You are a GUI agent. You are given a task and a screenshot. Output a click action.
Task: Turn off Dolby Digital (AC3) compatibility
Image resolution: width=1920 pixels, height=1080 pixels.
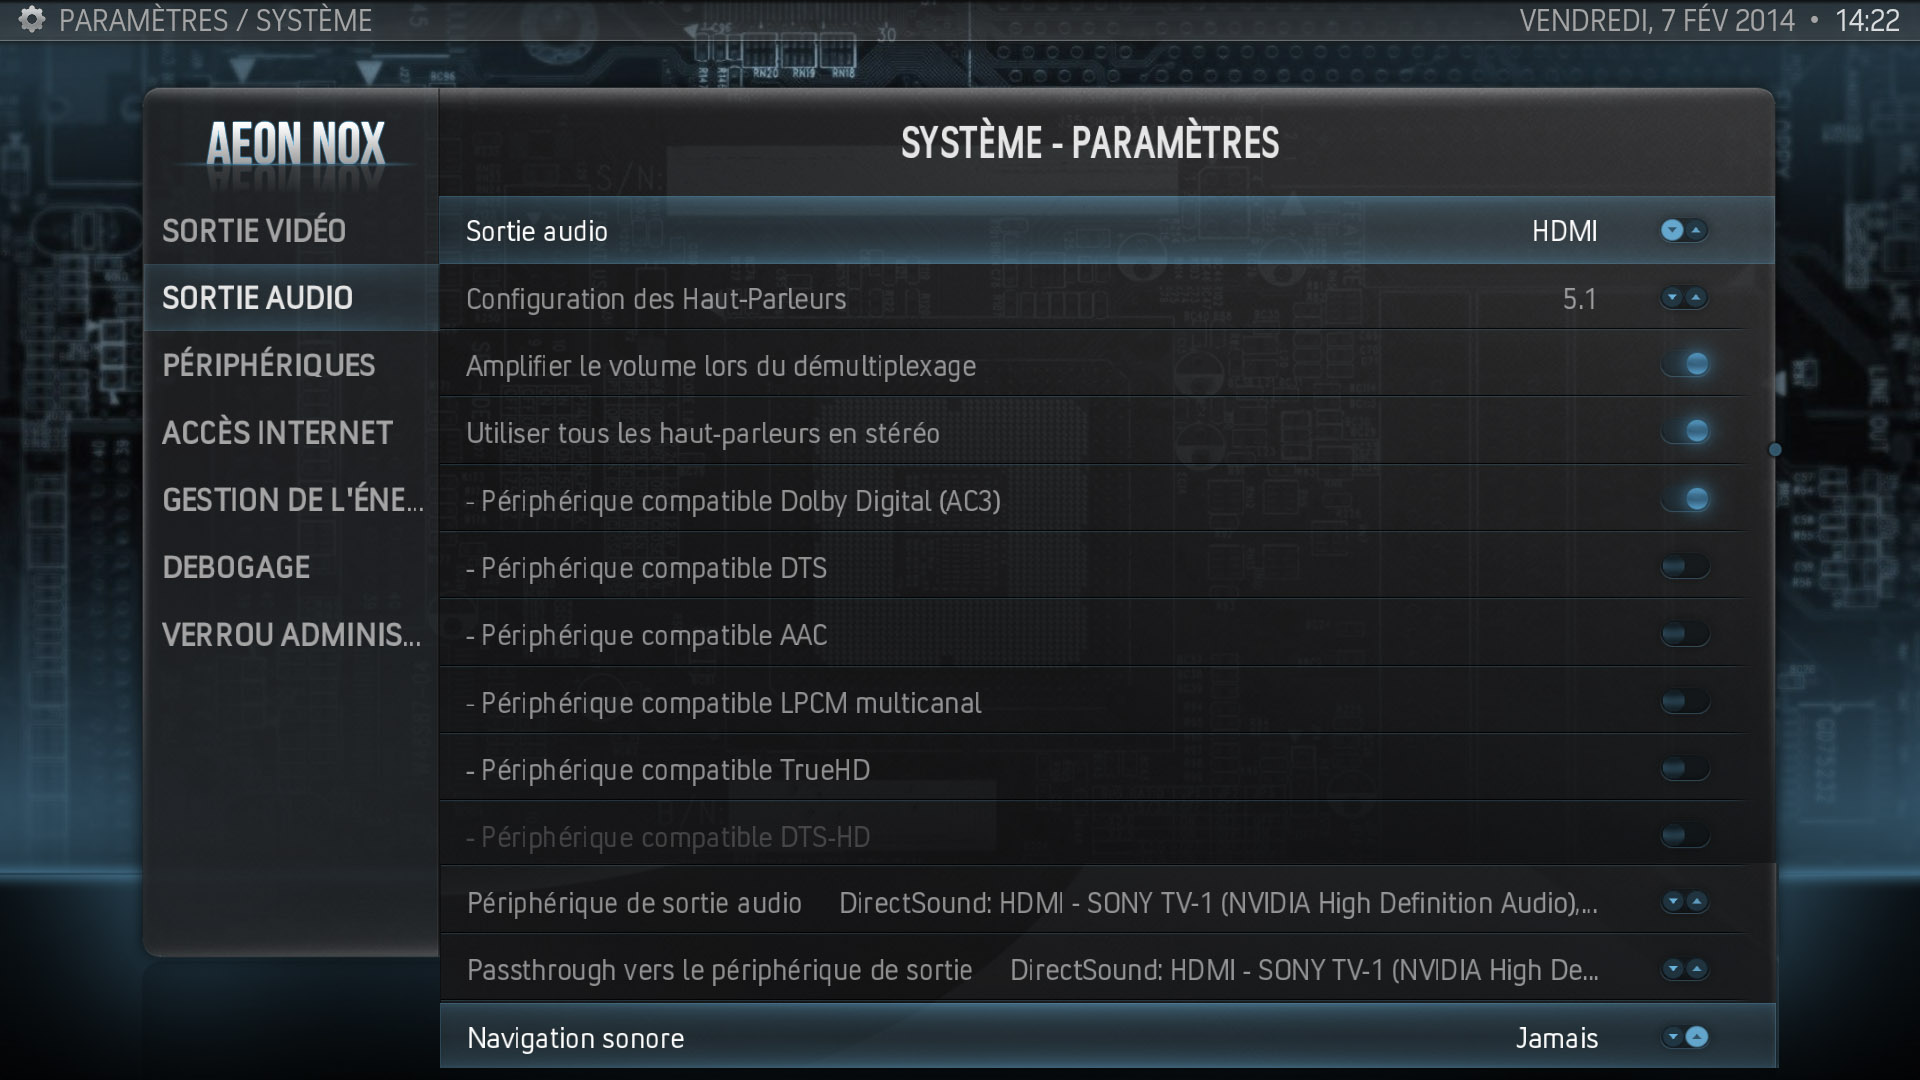(x=1686, y=499)
